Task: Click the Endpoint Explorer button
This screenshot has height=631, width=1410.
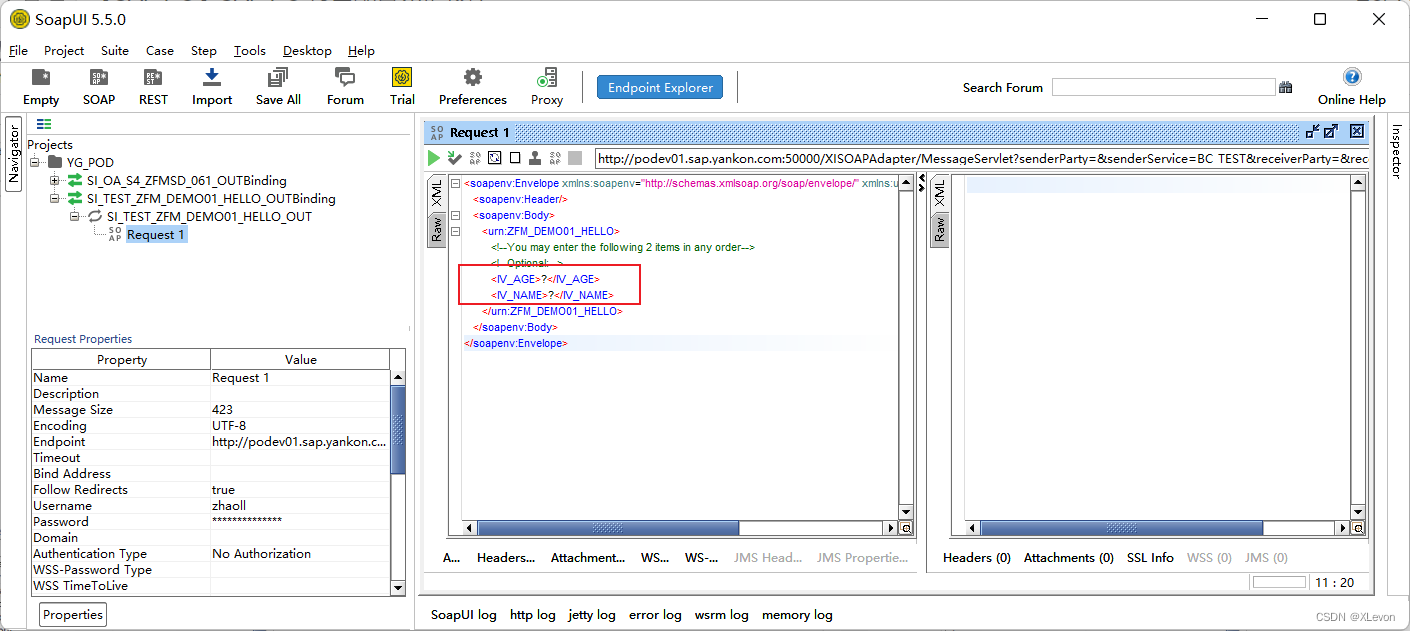Action: click(660, 87)
